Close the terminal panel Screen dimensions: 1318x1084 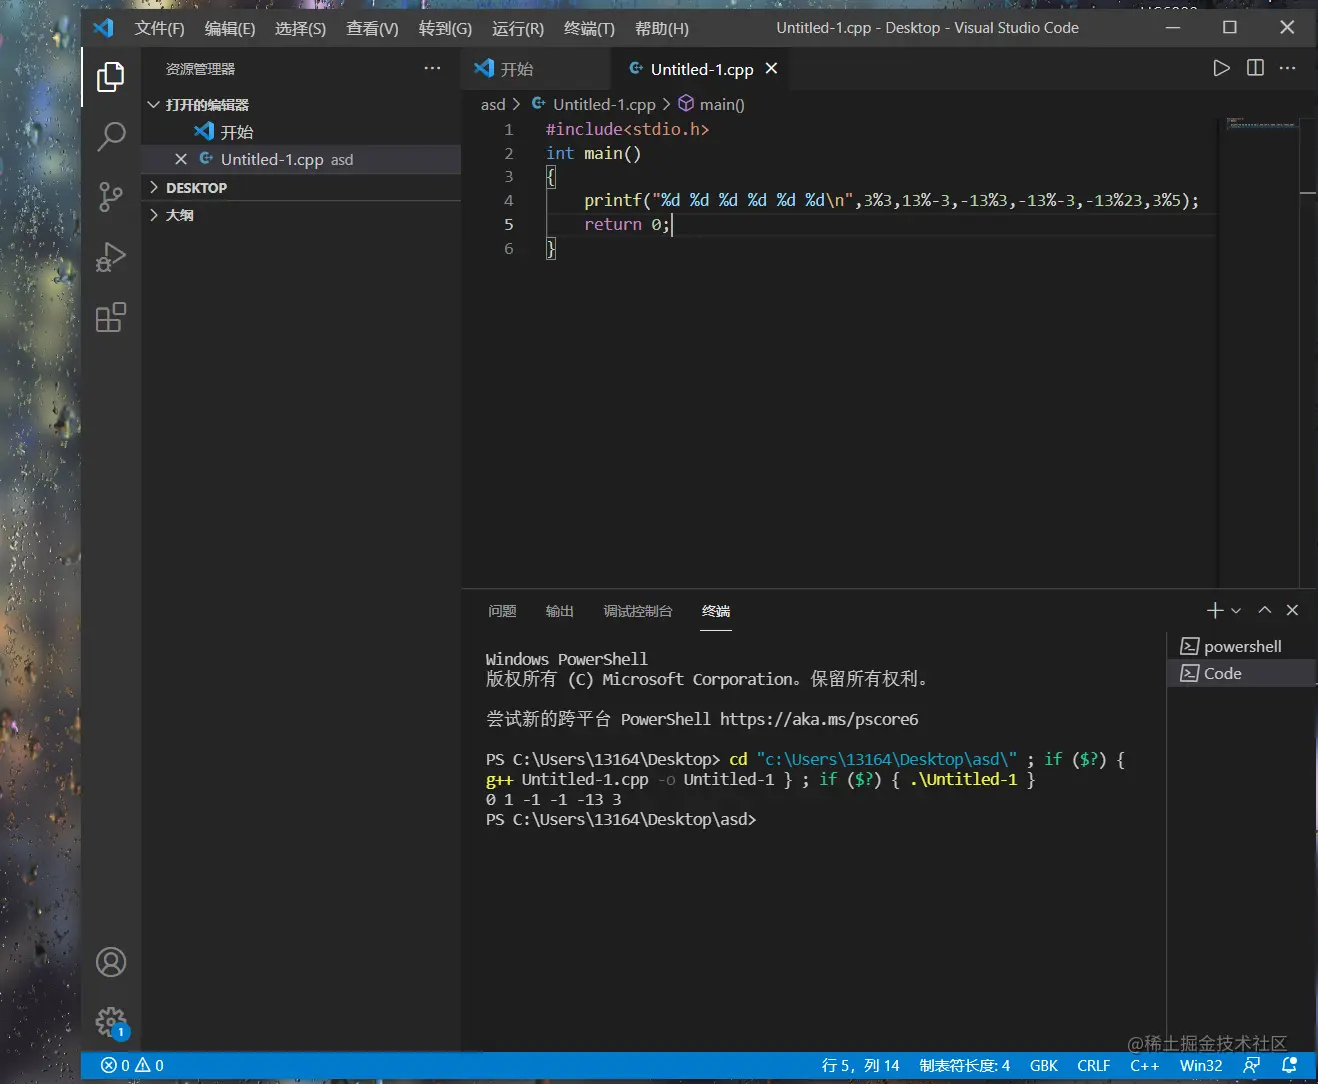point(1292,610)
